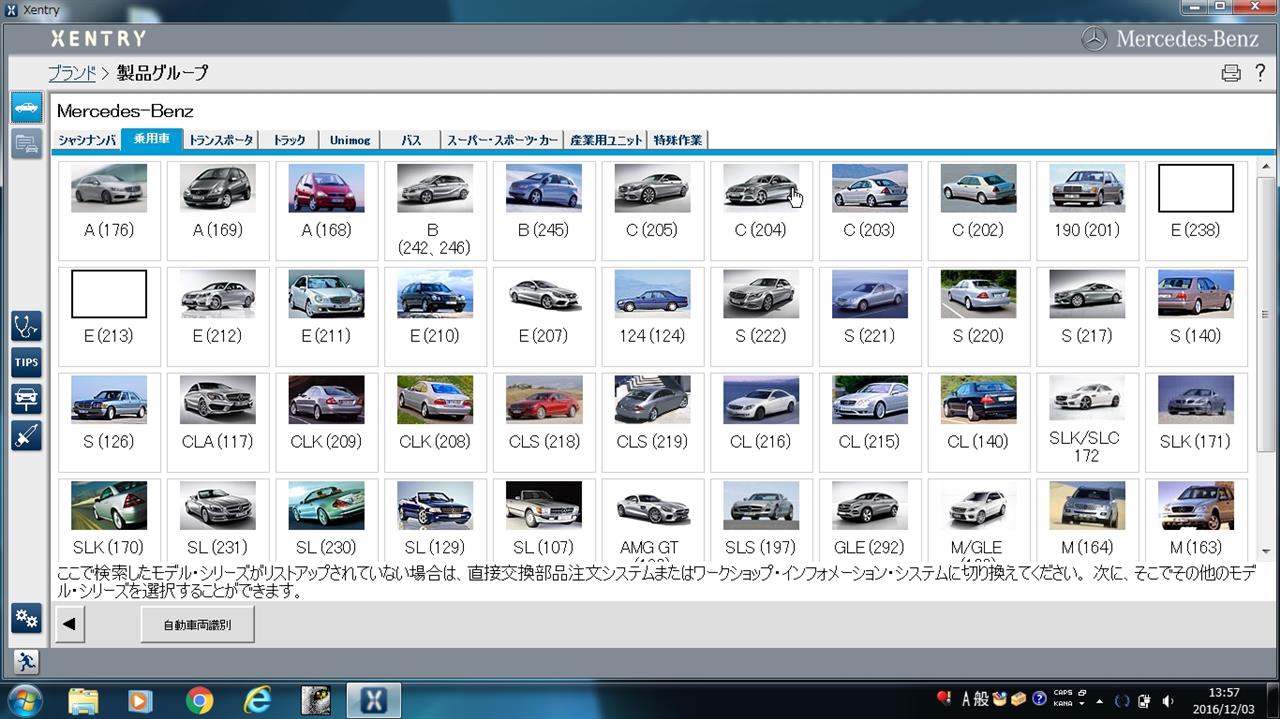Select the SLK (171) model tile
Image resolution: width=1280 pixels, height=719 pixels.
click(x=1196, y=422)
